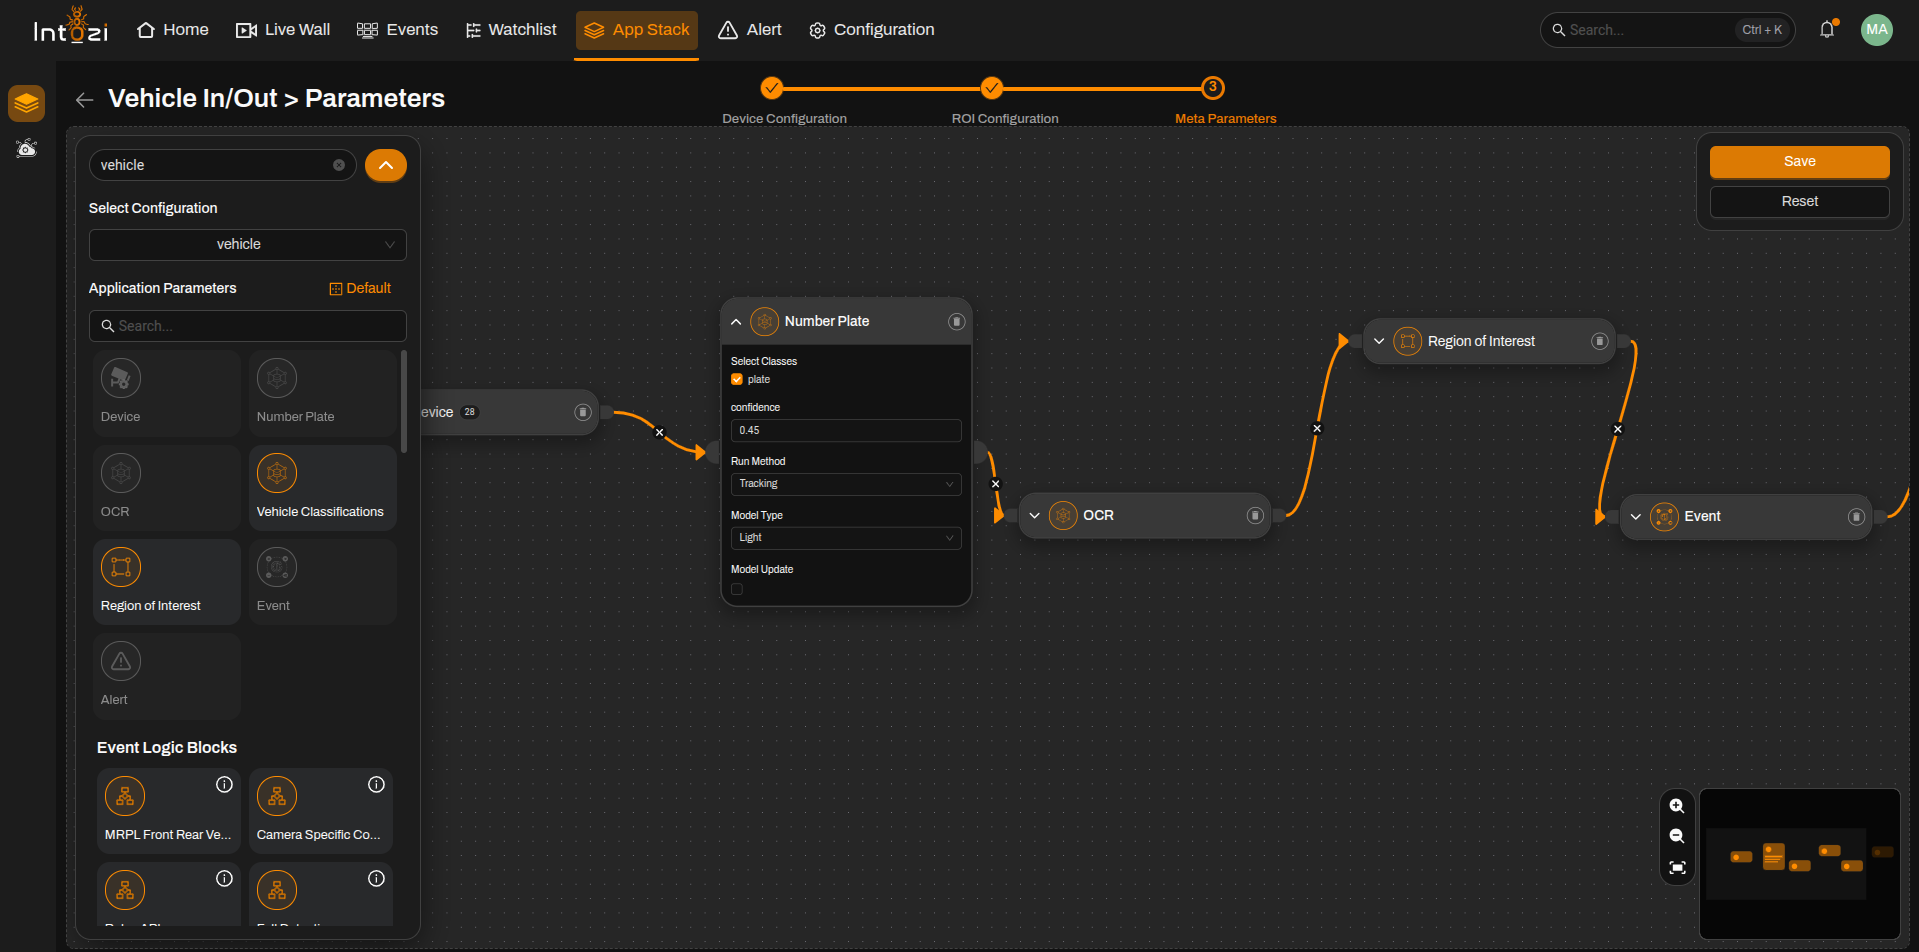Click the vehicle name input field
The width and height of the screenshot is (1919, 952).
click(222, 165)
